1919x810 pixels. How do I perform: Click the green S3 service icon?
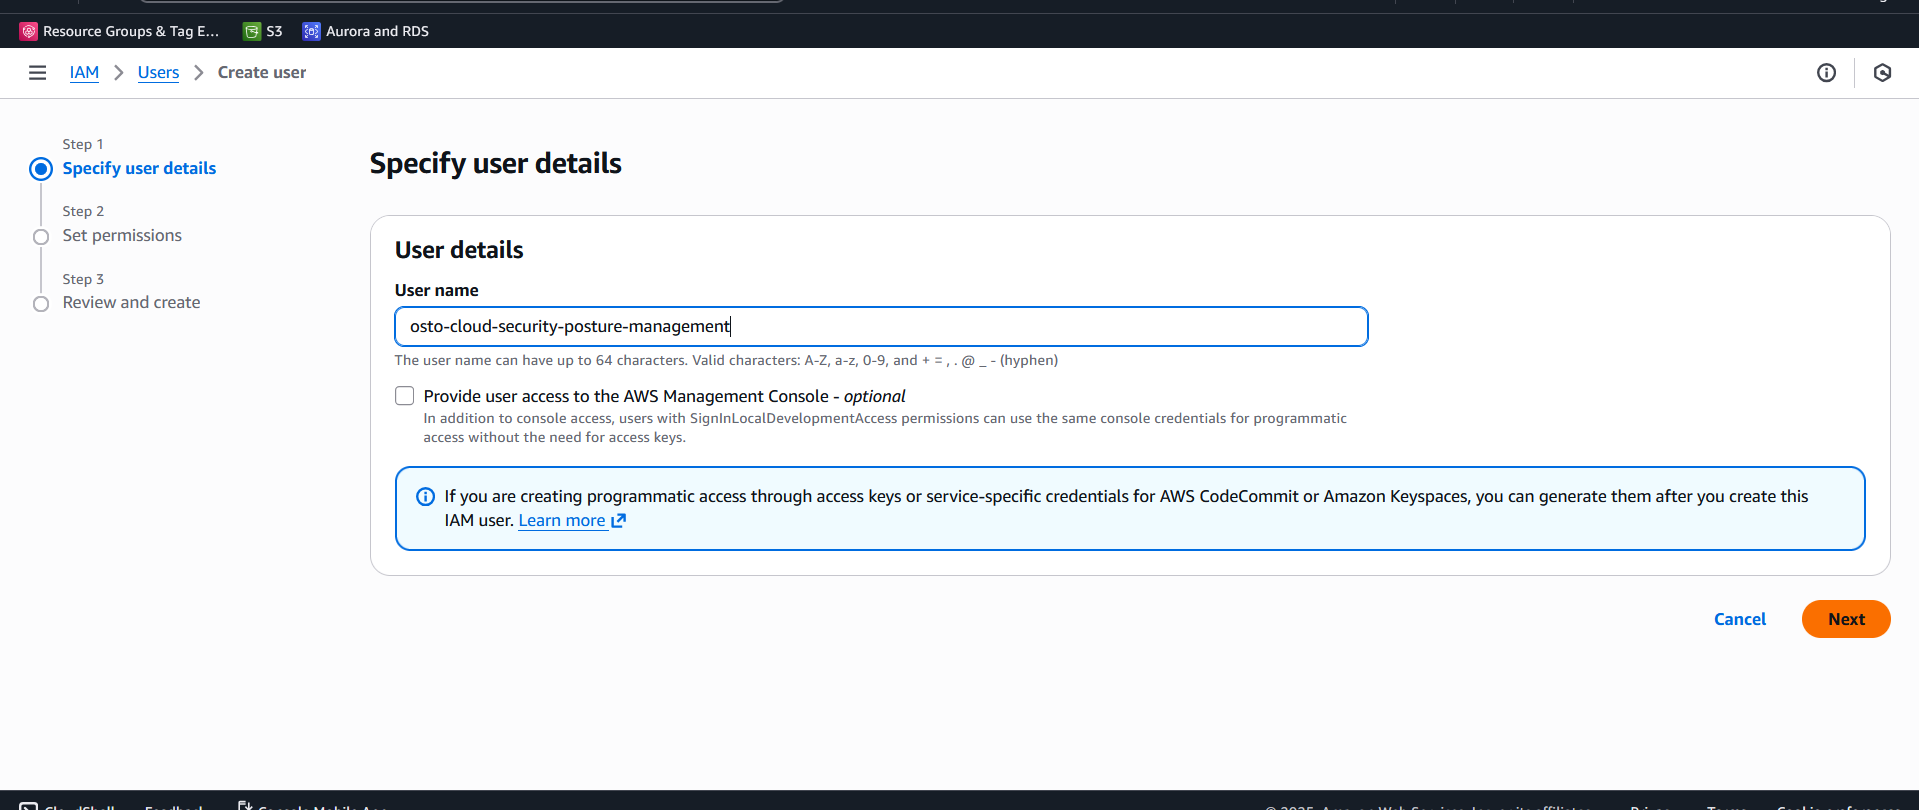(x=252, y=31)
